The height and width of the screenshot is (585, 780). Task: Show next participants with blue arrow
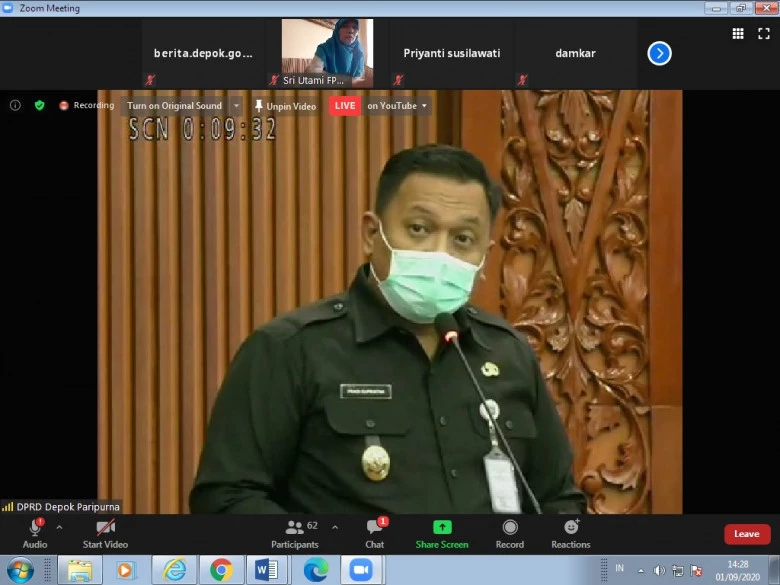(659, 53)
